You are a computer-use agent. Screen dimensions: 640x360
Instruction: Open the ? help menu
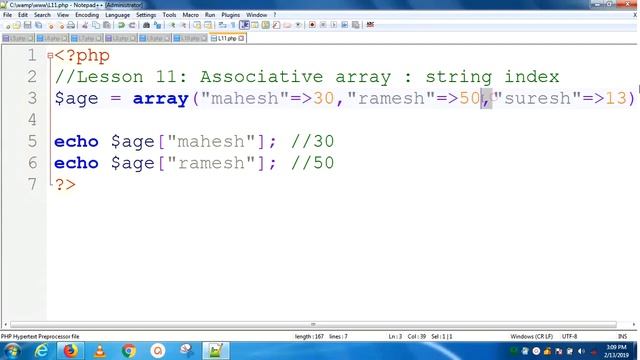(x=275, y=15)
